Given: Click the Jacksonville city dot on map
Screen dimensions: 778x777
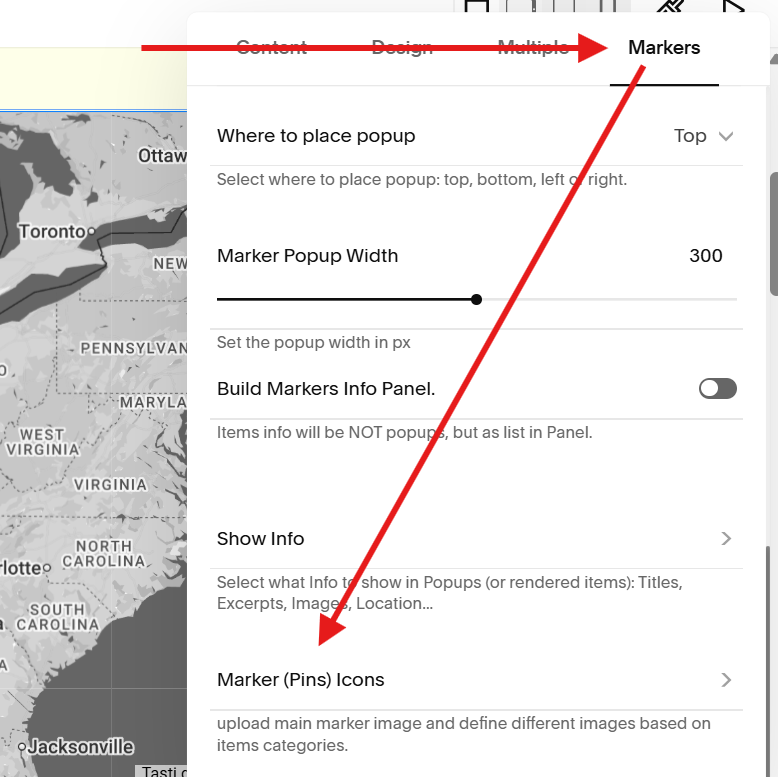Looking at the screenshot, I should [21, 746].
